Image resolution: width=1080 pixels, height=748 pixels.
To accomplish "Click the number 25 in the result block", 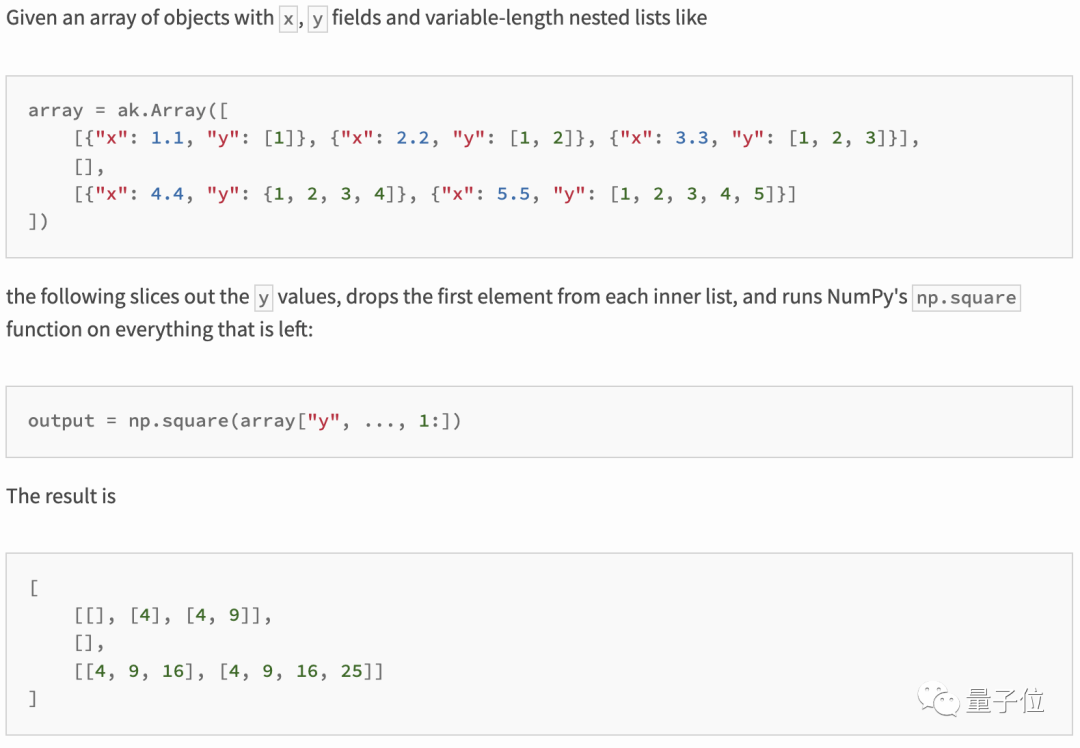I will coord(352,671).
